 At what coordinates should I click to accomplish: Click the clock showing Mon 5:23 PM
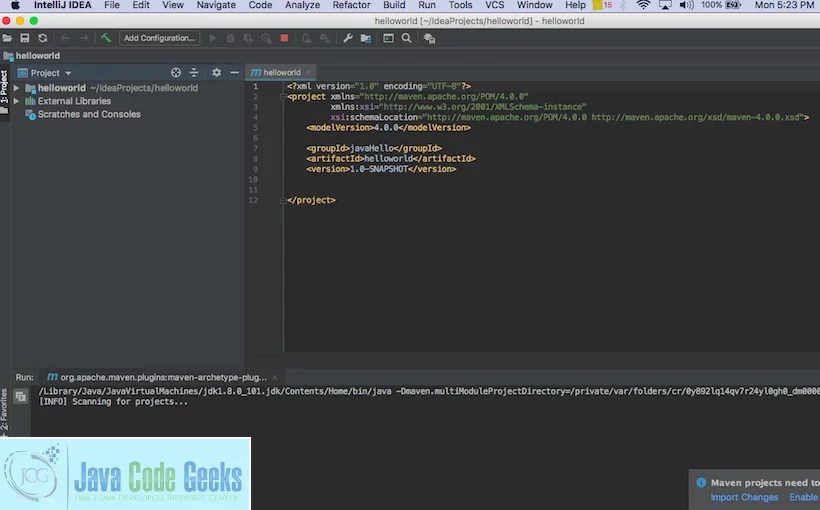pyautogui.click(x=784, y=5)
